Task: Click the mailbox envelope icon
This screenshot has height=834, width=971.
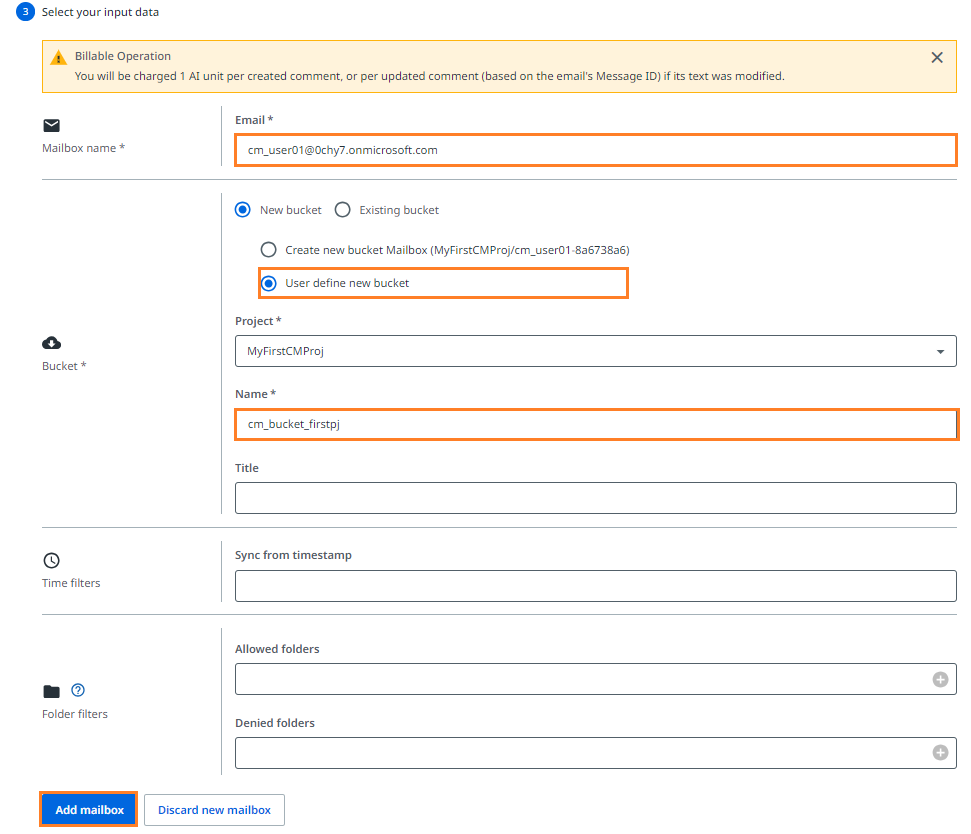Action: 51,126
